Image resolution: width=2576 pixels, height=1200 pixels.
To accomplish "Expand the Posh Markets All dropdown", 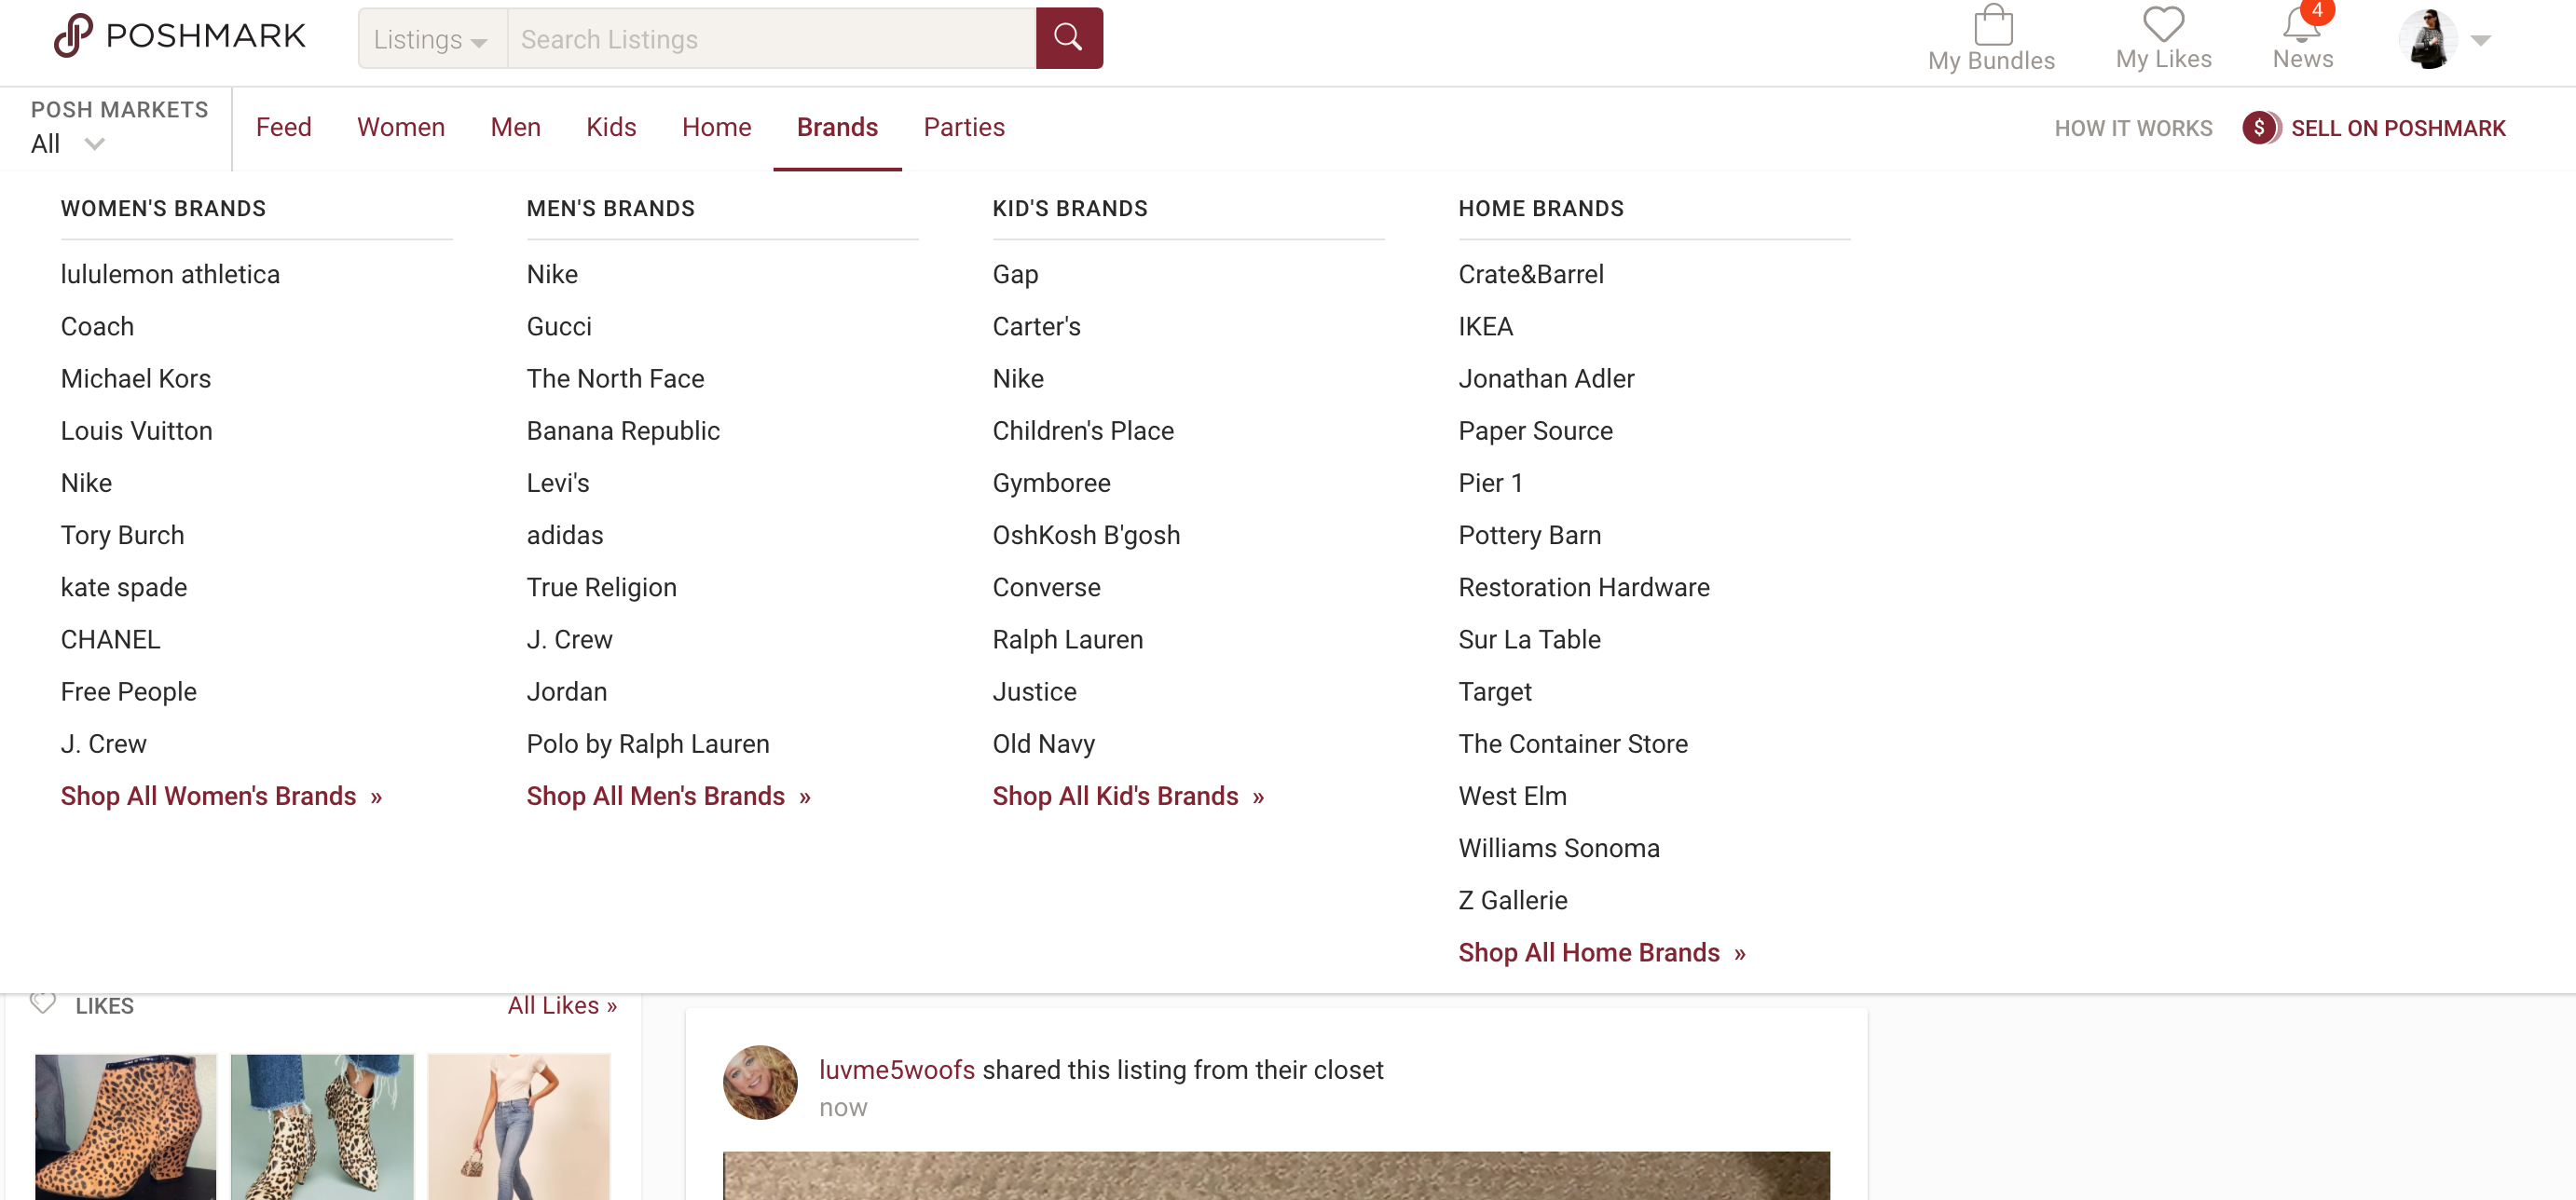I will click(x=68, y=144).
